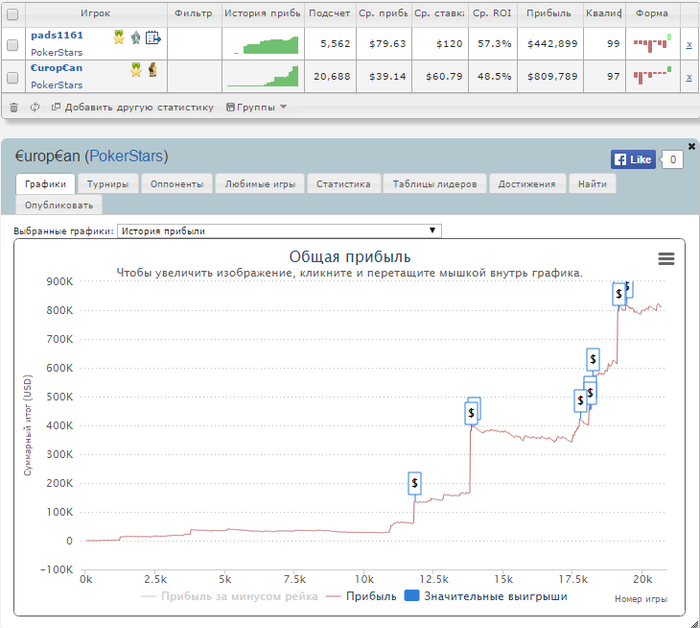Click the $ win marker near 12k games
The image size is (700, 628).
[415, 483]
